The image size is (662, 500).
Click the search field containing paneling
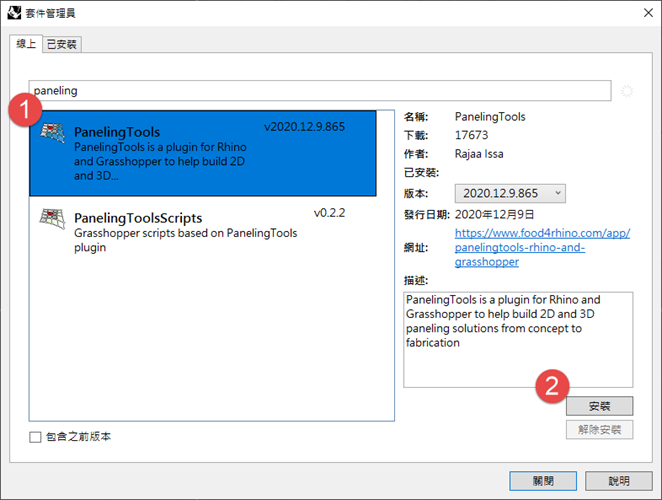tap(320, 90)
